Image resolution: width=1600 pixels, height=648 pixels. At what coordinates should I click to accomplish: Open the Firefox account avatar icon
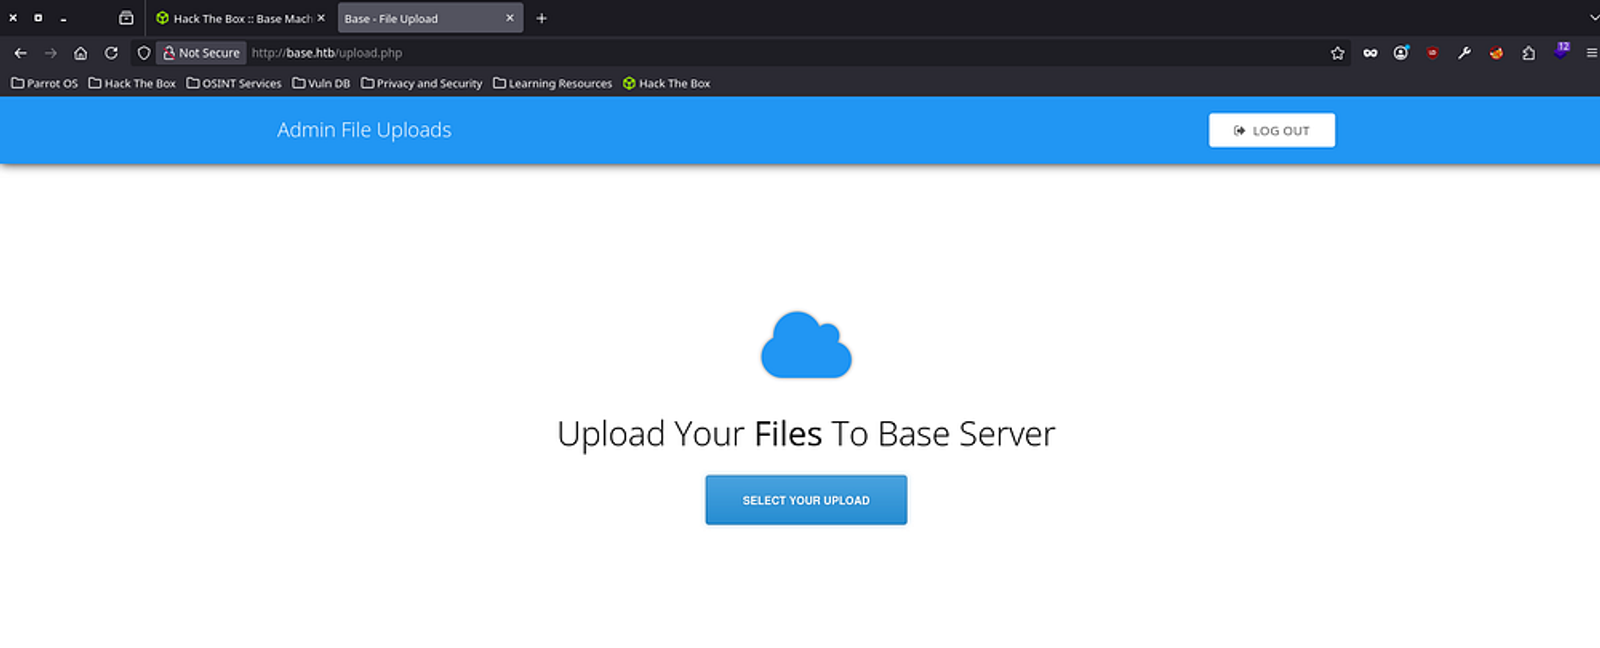(1401, 53)
